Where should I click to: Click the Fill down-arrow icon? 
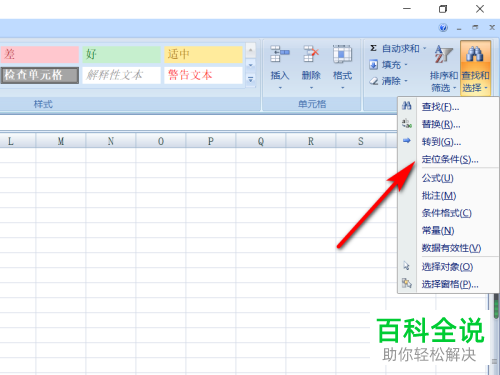tap(373, 64)
